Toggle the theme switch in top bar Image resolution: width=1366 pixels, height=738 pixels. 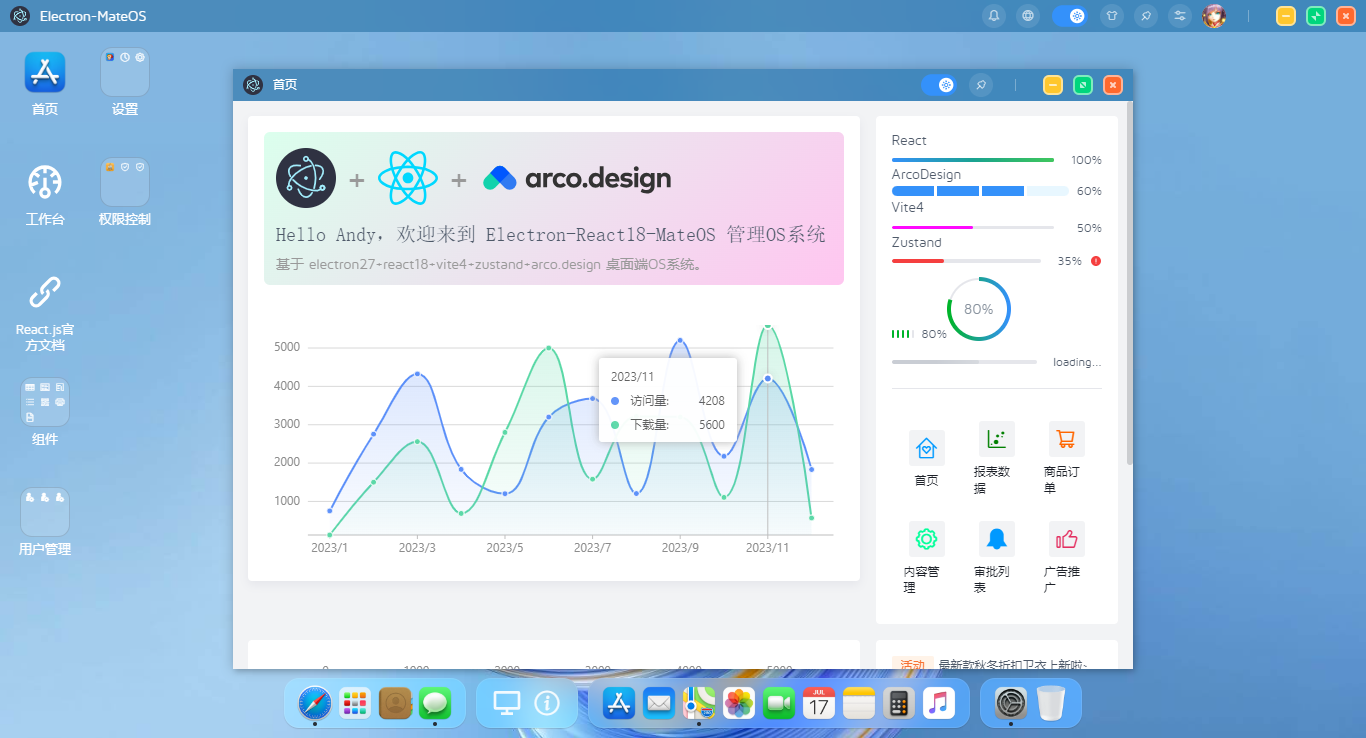point(1070,16)
